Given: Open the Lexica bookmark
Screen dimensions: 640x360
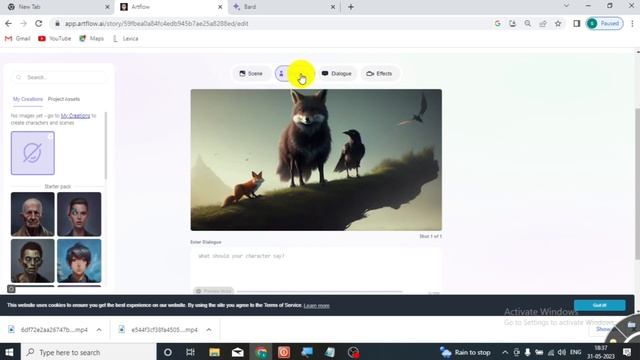Looking at the screenshot, I should 125,39.
